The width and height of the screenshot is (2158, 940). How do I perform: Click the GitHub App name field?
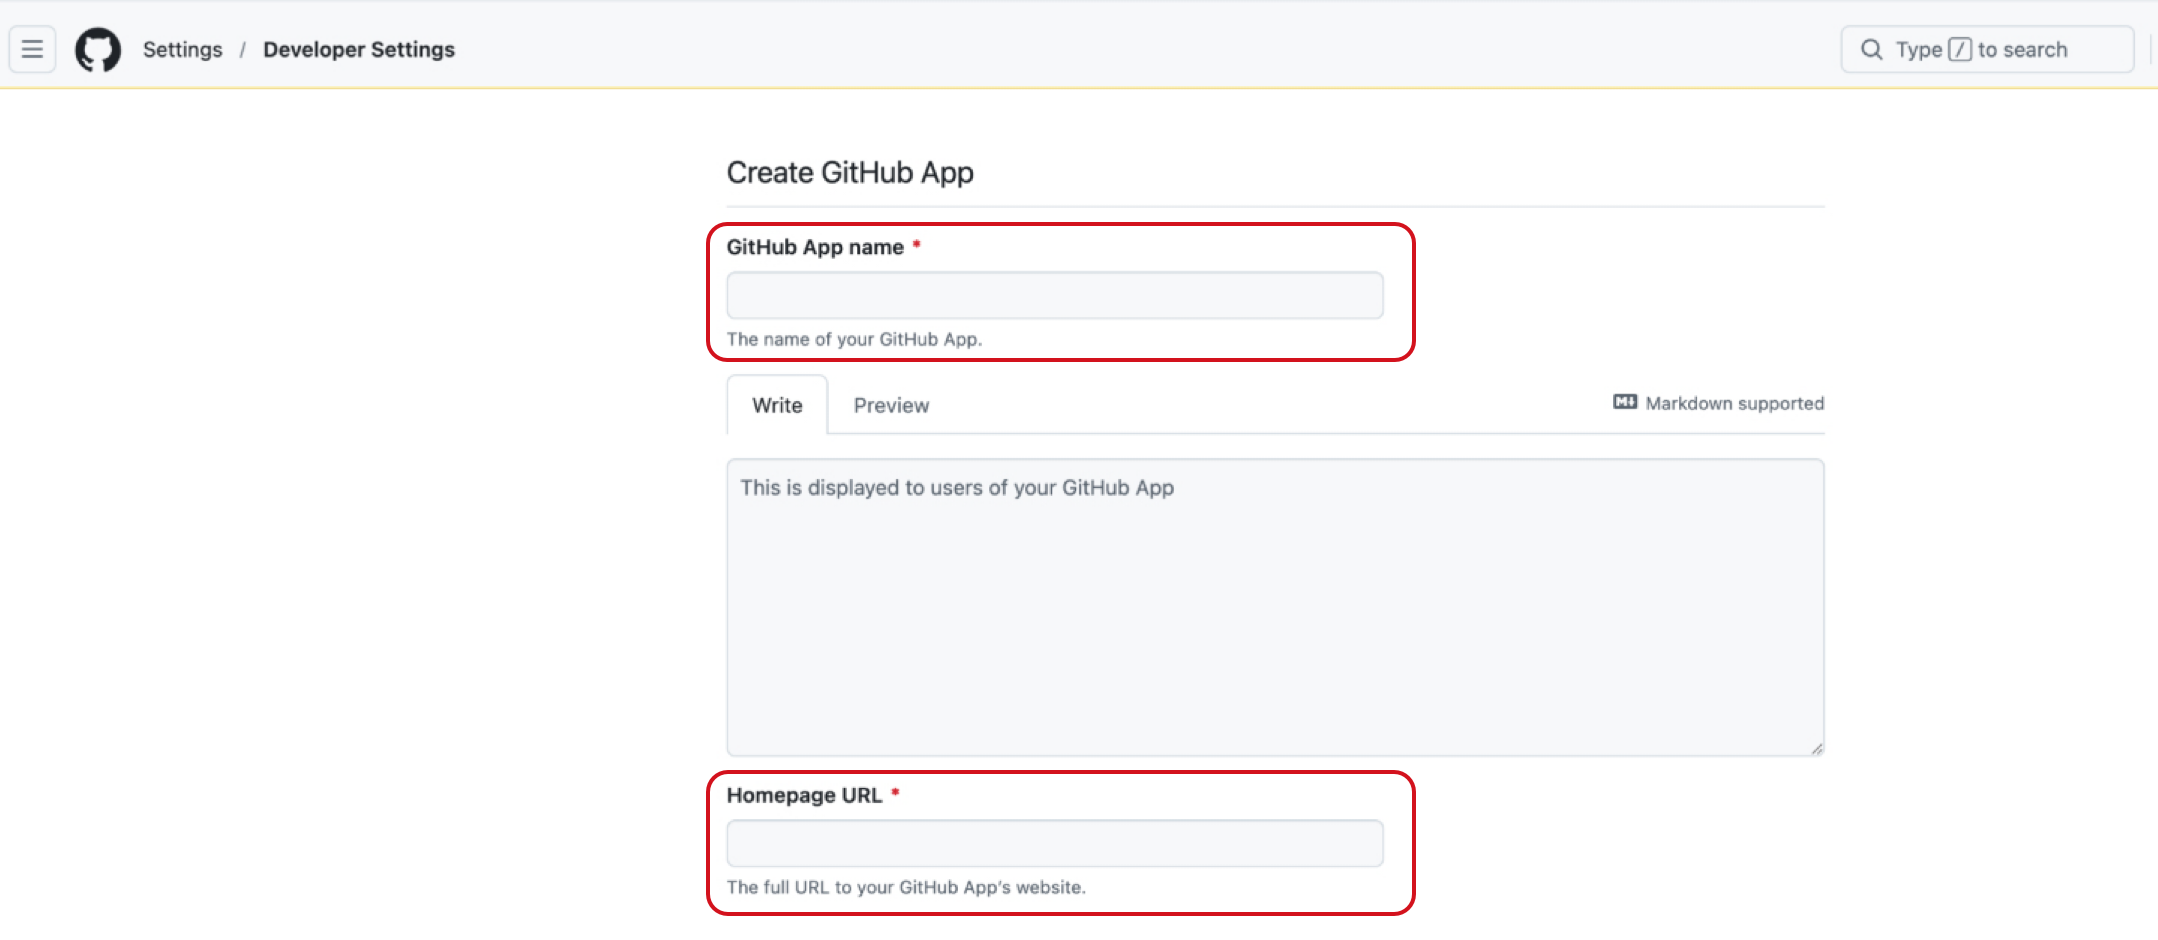tap(1055, 295)
